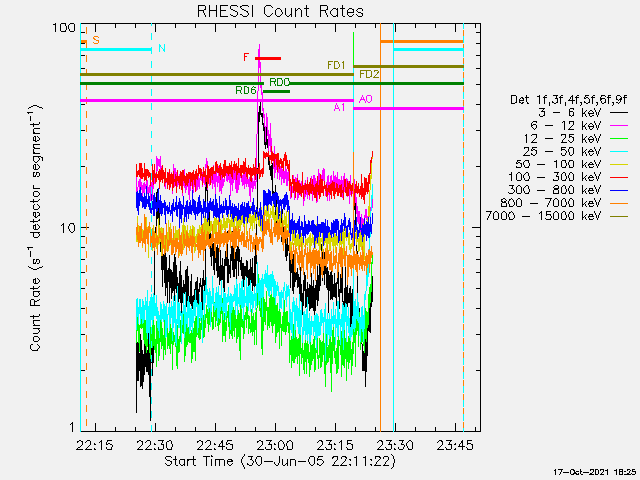The width and height of the screenshot is (640, 480).
Task: Click the solid orange vertical line near 23:26
Action: [x=380, y=227]
